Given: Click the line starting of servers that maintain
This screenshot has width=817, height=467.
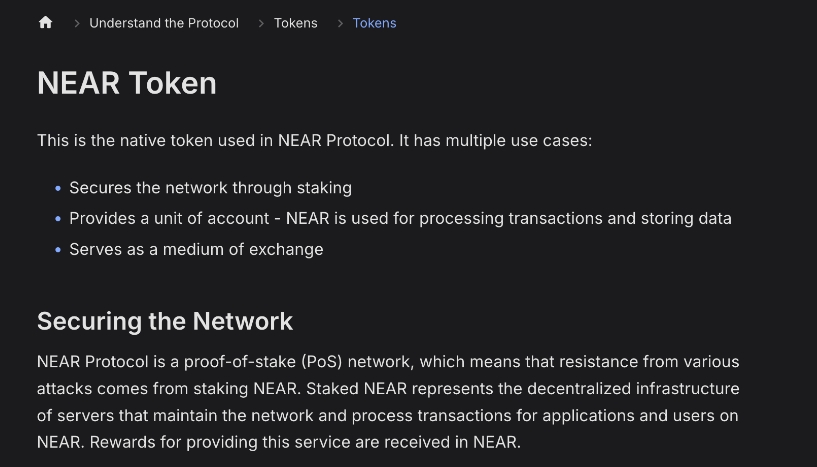Looking at the screenshot, I should click(x=388, y=415).
